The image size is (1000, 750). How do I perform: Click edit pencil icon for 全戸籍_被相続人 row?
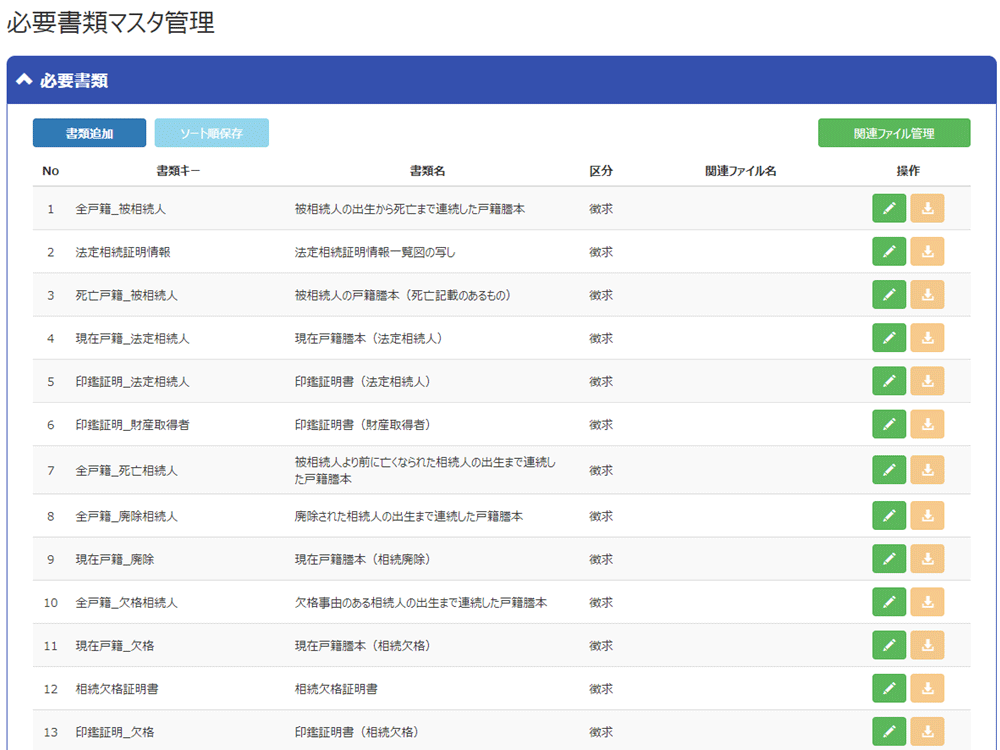click(889, 209)
